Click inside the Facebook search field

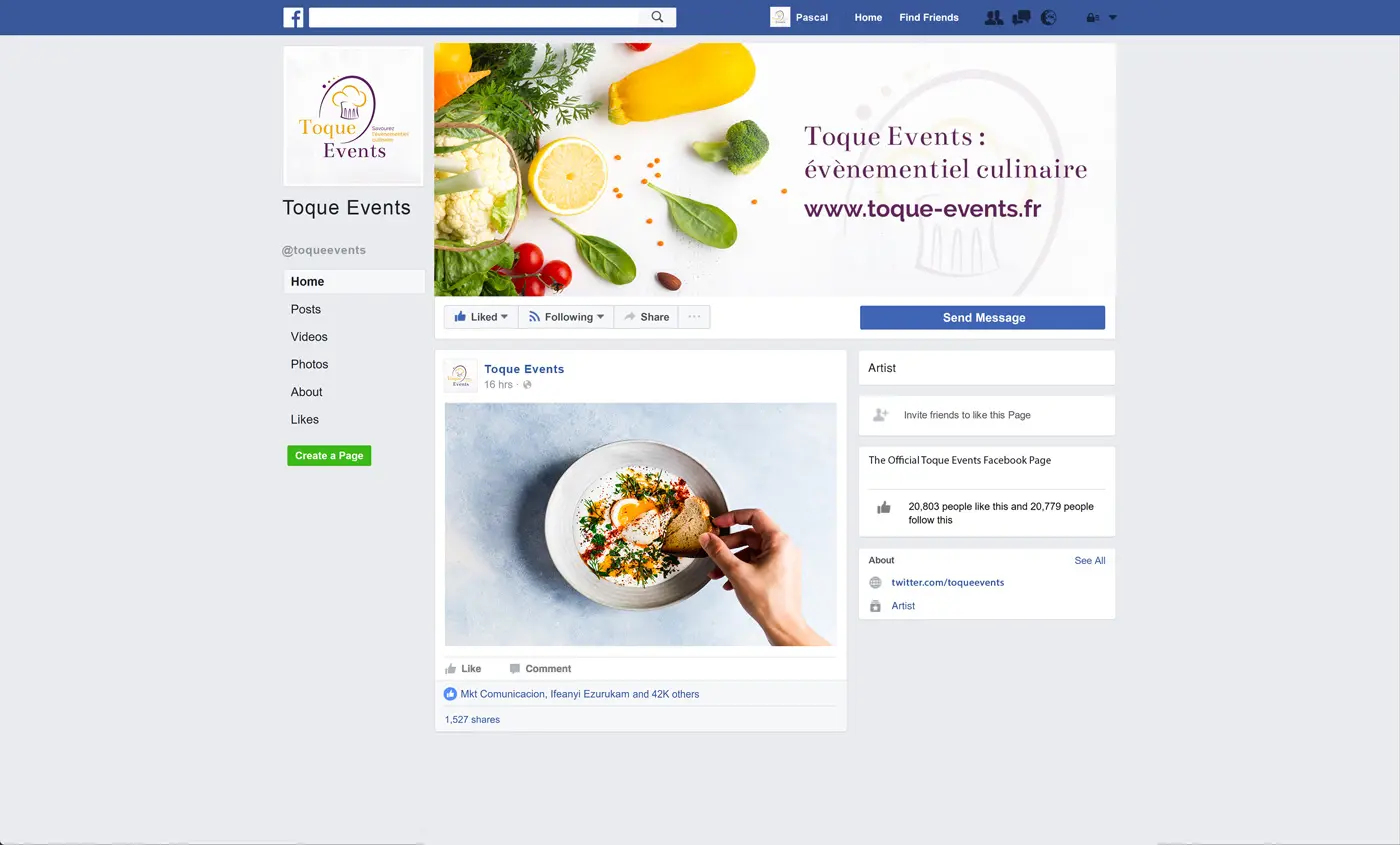point(474,17)
